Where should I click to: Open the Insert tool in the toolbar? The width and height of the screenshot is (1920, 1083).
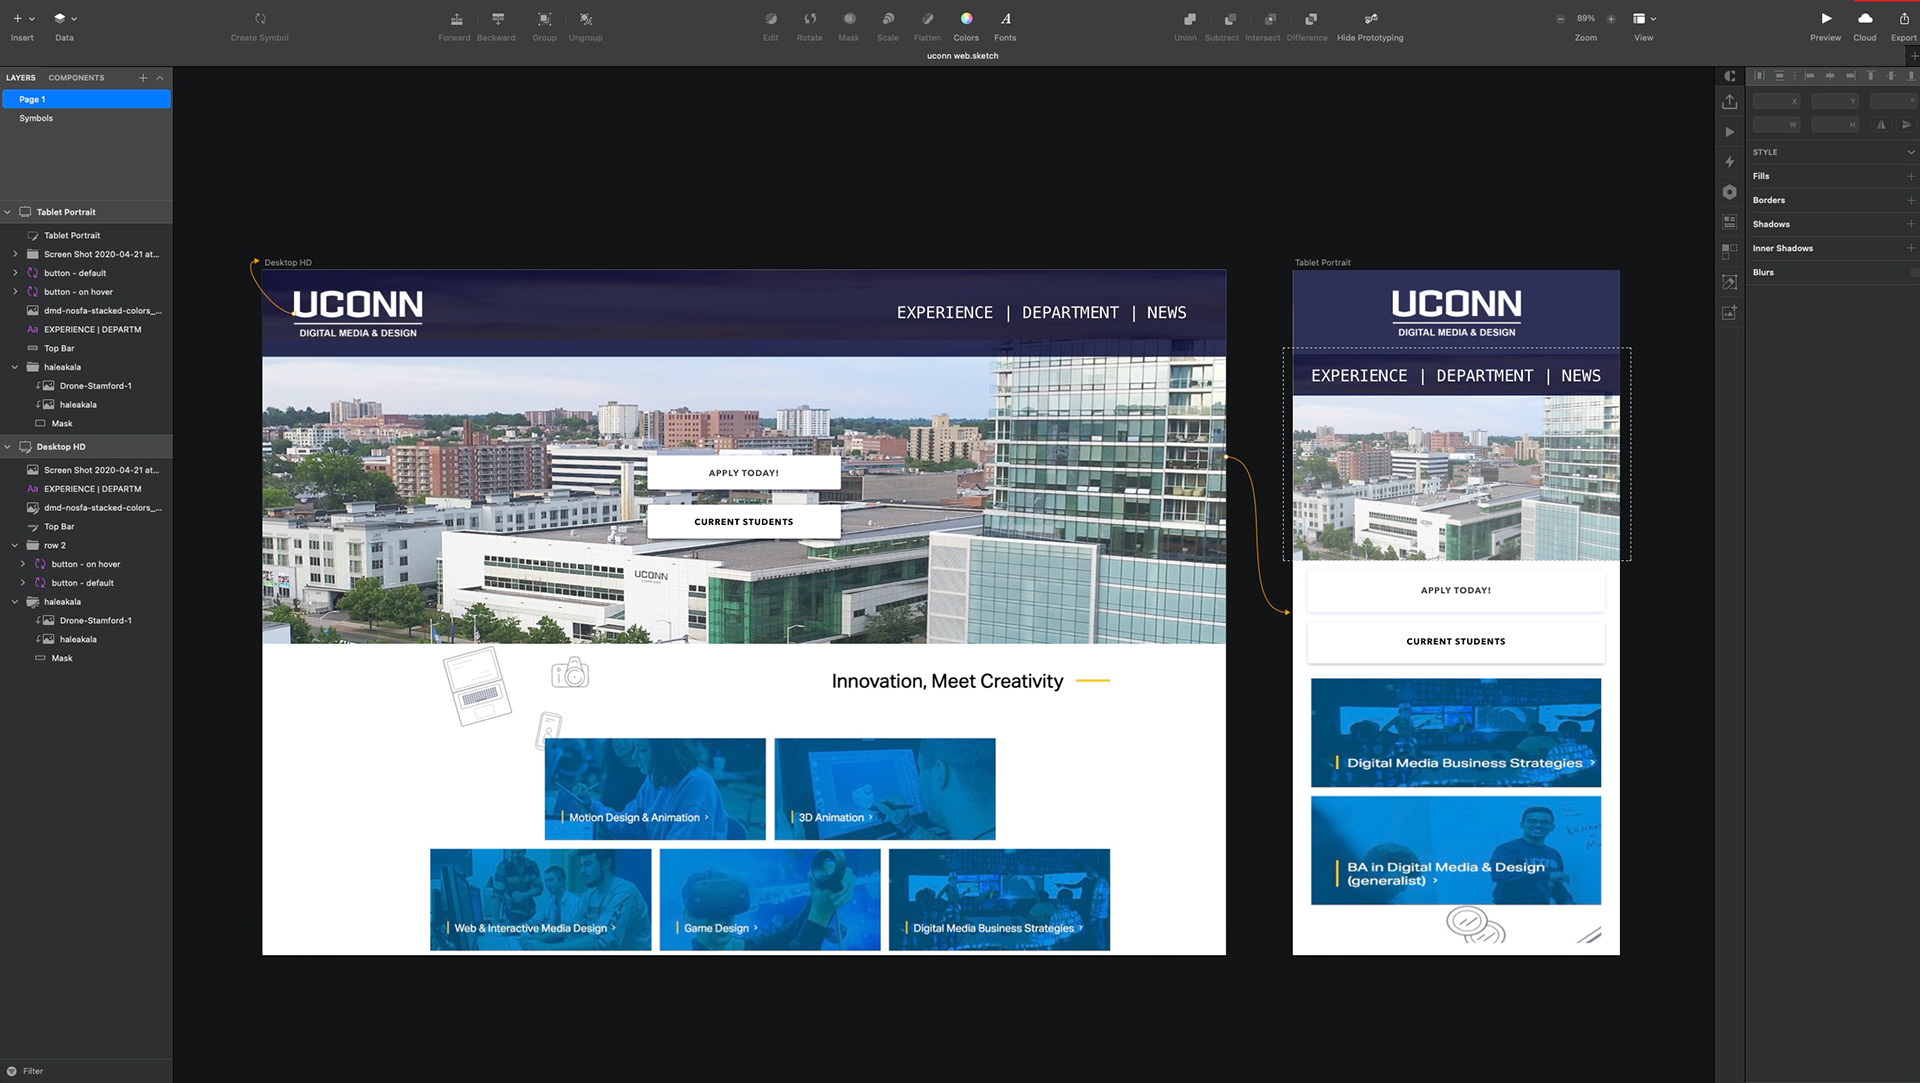(x=17, y=19)
